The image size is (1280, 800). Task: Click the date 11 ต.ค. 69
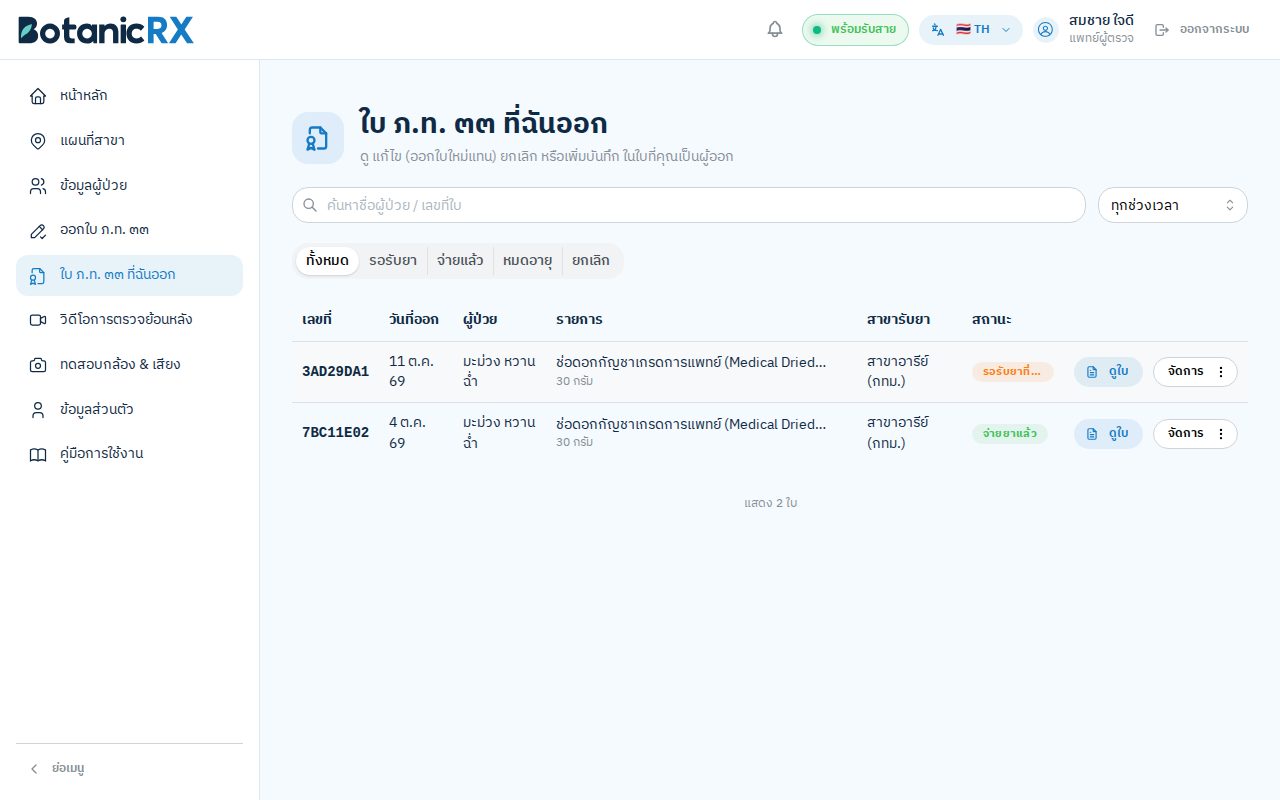[412, 371]
